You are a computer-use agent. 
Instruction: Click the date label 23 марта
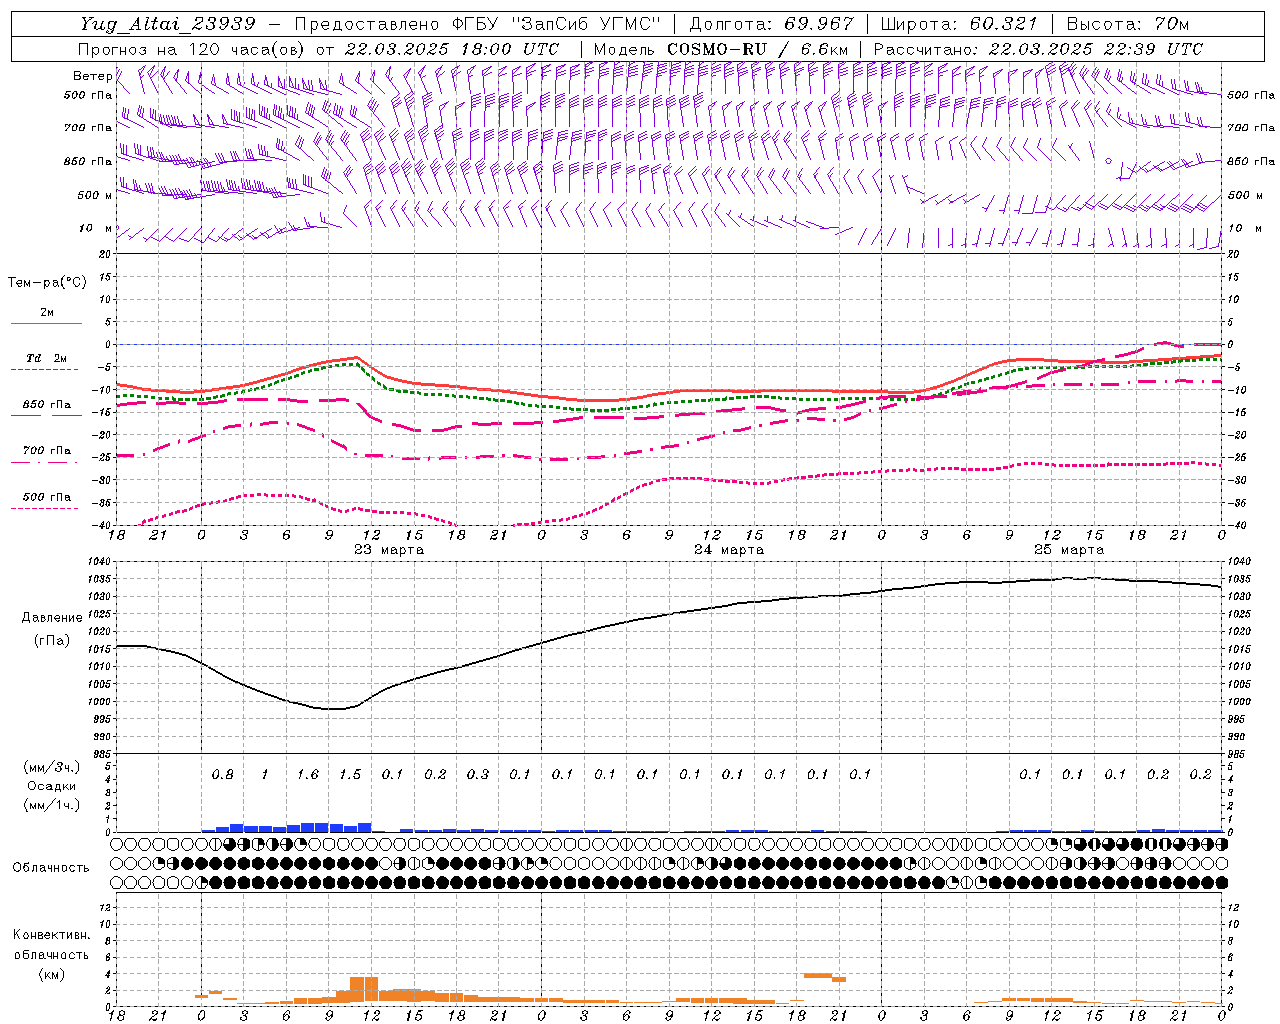pyautogui.click(x=389, y=550)
